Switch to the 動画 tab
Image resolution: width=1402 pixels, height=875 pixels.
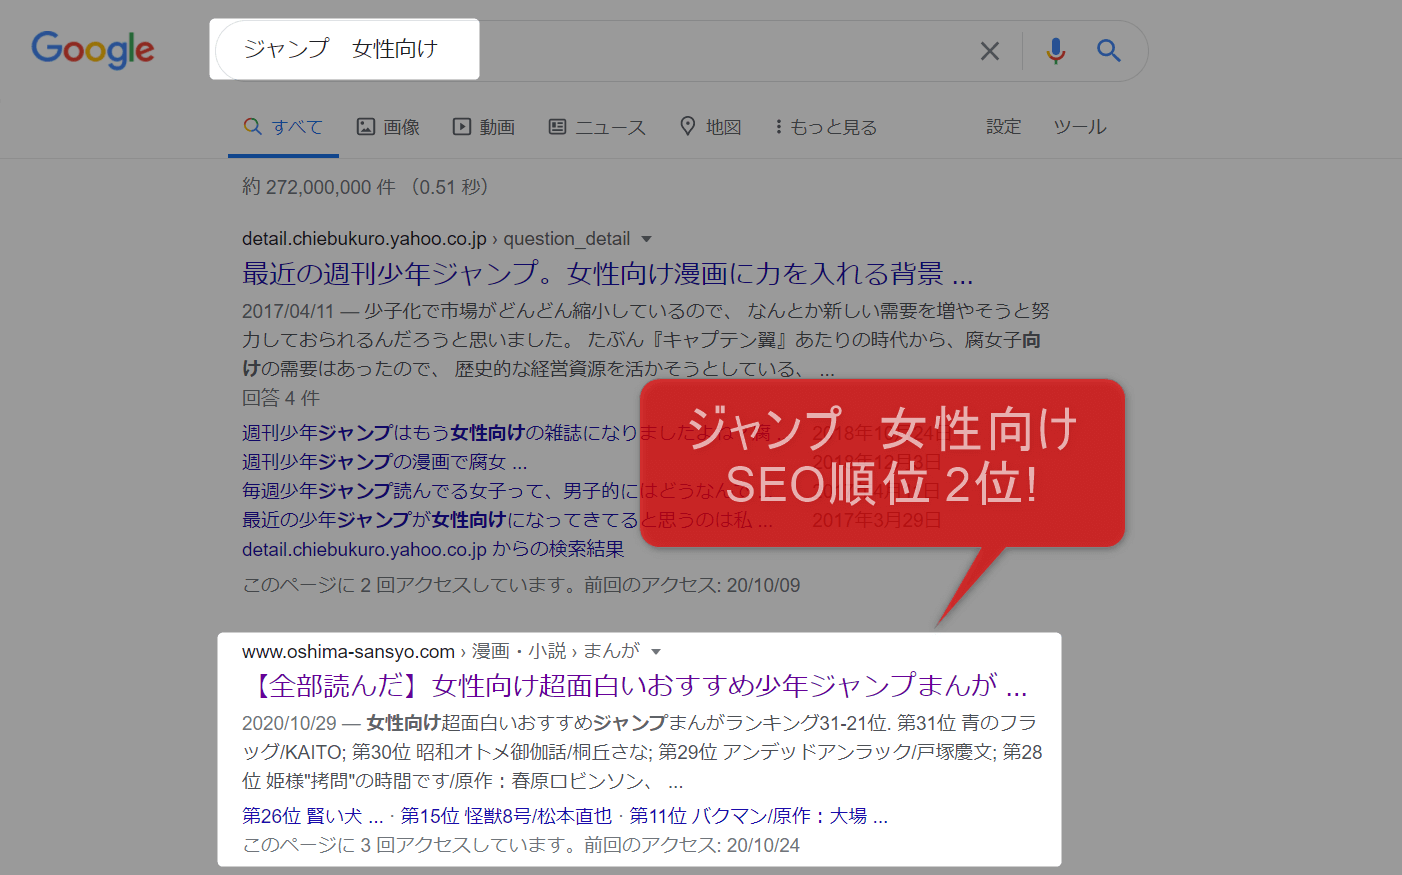tap(484, 127)
